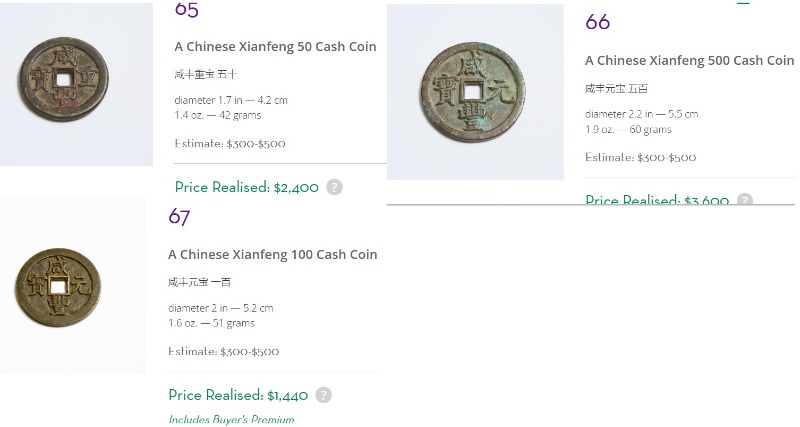Open lot 65 coin photo thumbnail
The width and height of the screenshot is (800, 427).
tap(77, 84)
